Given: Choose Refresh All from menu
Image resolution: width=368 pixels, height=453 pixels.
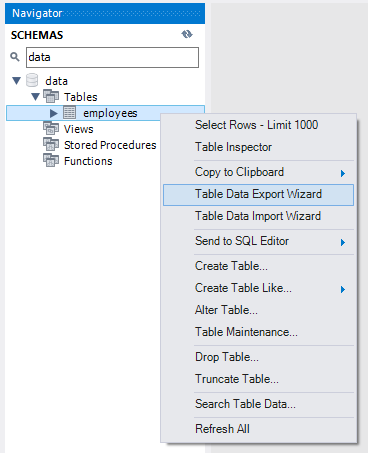Looking at the screenshot, I should click(258, 429).
